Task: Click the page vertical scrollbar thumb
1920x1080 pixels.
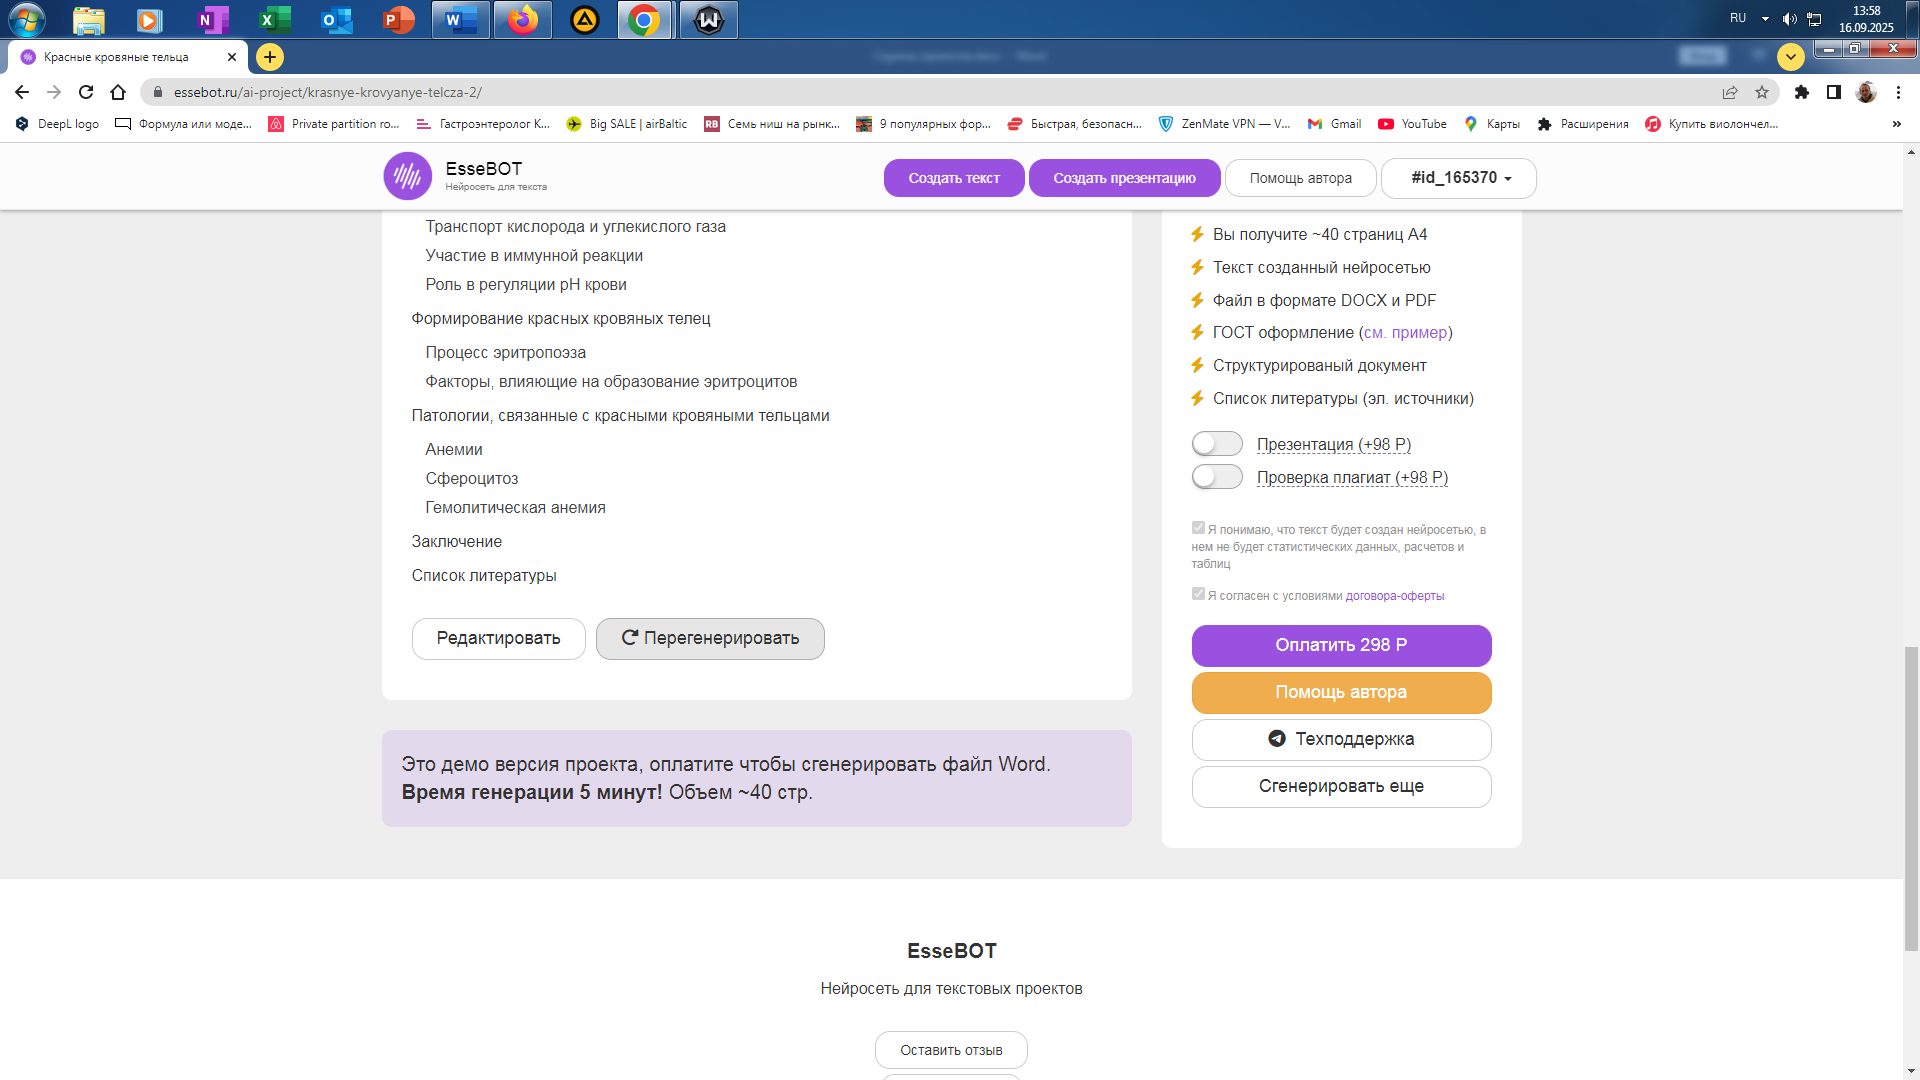Action: click(x=1911, y=798)
